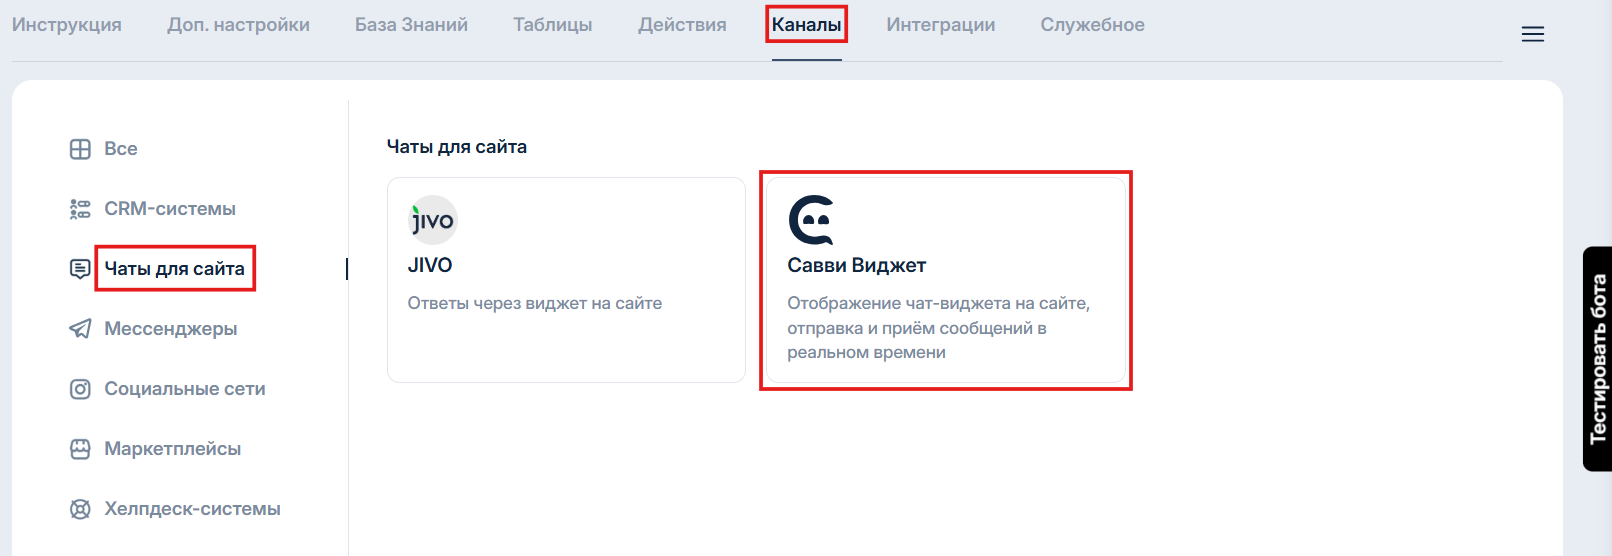1612x556 pixels.
Task: Switch to the Интеграции tab
Action: tap(940, 25)
